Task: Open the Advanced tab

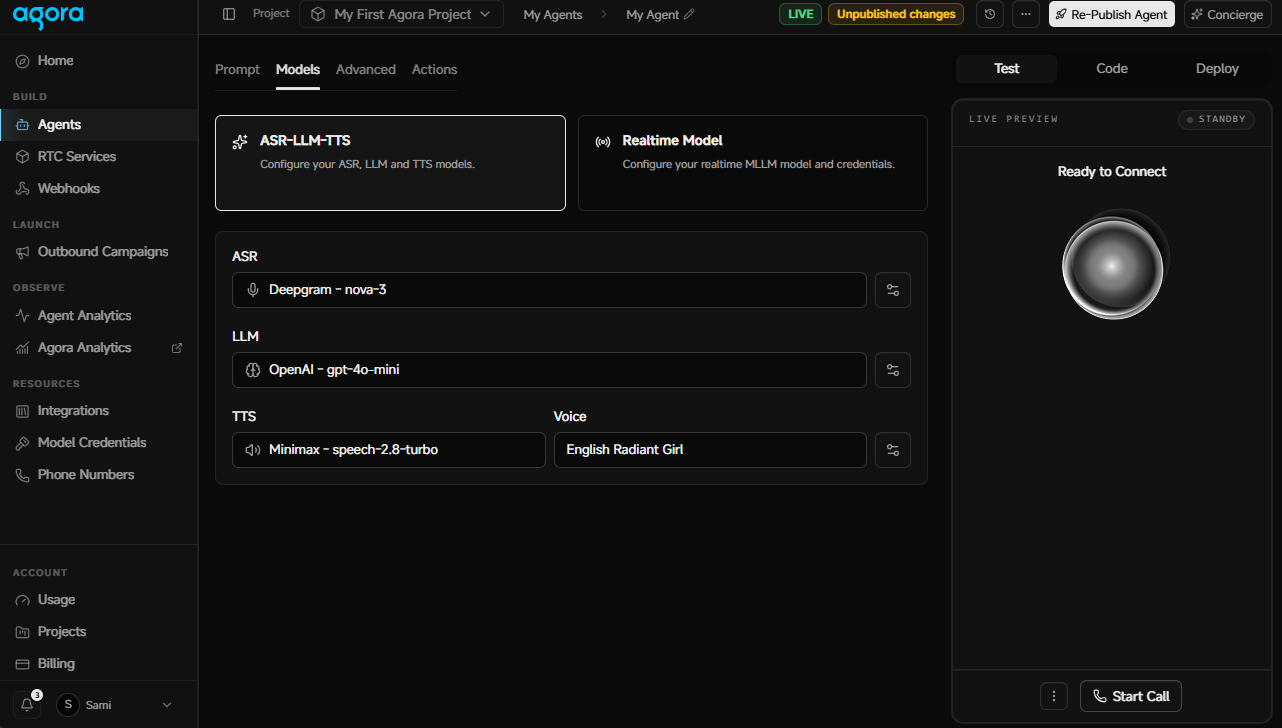Action: pos(366,69)
